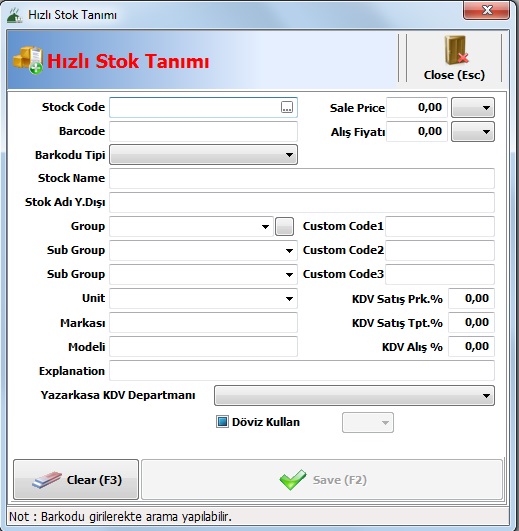The height and width of the screenshot is (531, 519).
Task: Close the window with the X button
Action: 487,10
